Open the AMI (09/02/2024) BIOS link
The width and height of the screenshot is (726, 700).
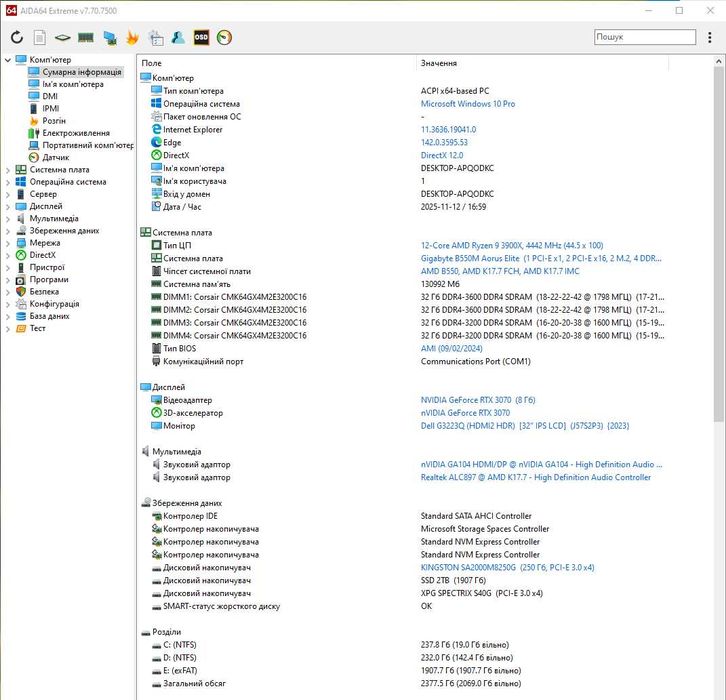click(451, 349)
